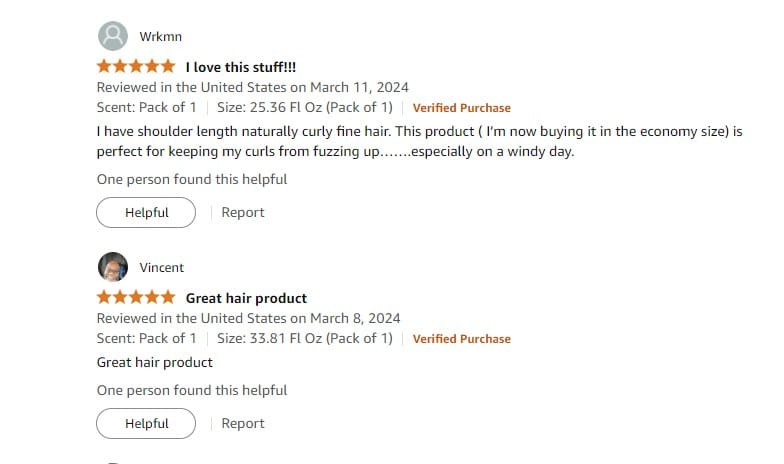The image size is (784, 464).
Task: Click the March 11, 2024 review date line
Action: (252, 88)
